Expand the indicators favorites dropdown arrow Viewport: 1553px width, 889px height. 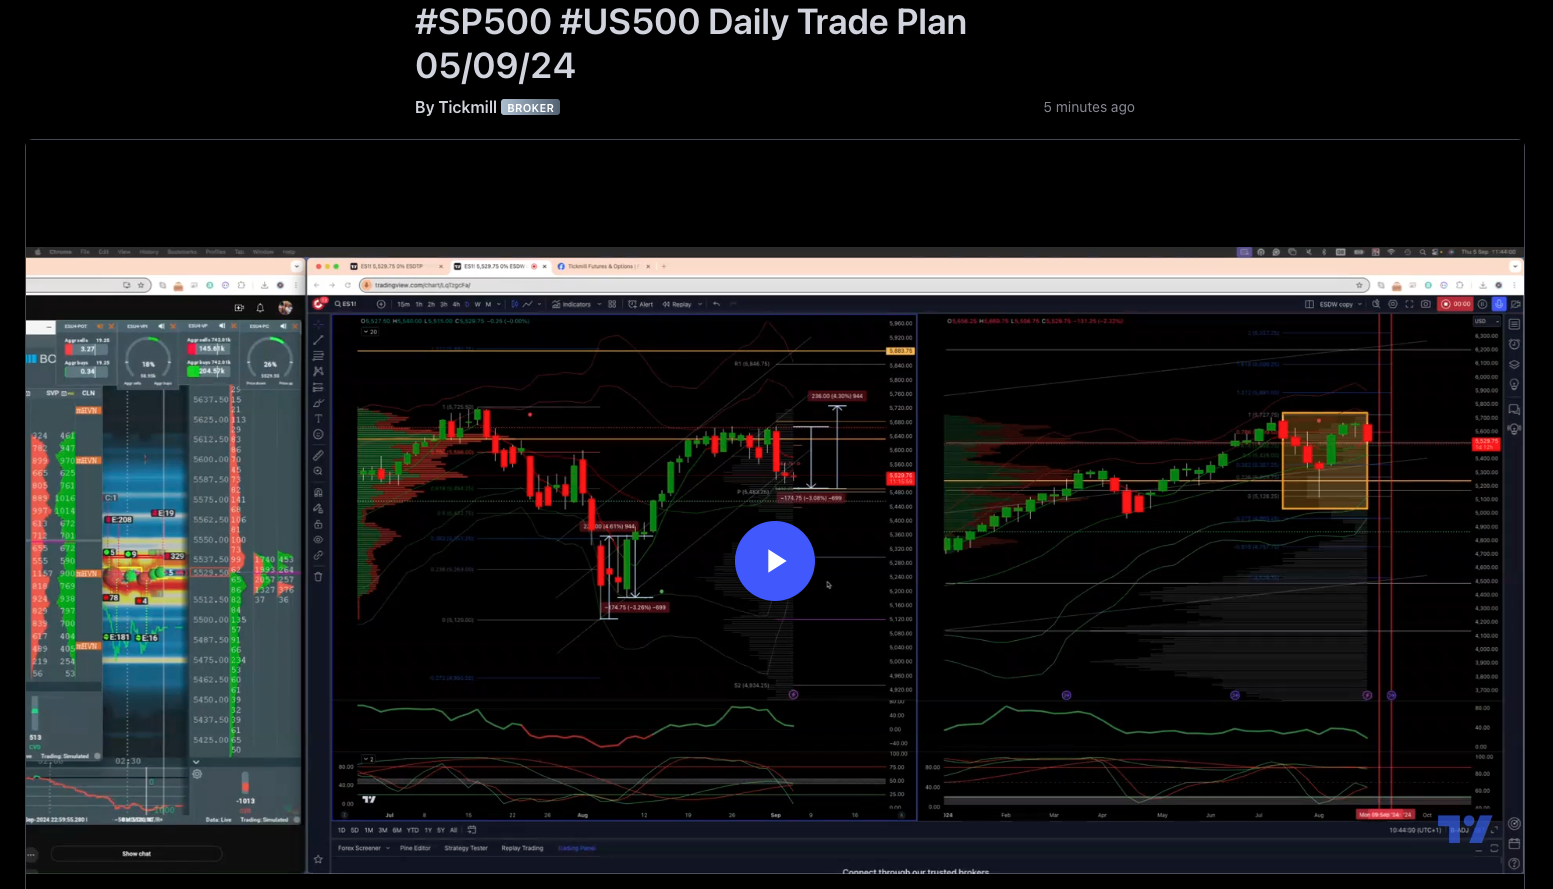pos(599,304)
